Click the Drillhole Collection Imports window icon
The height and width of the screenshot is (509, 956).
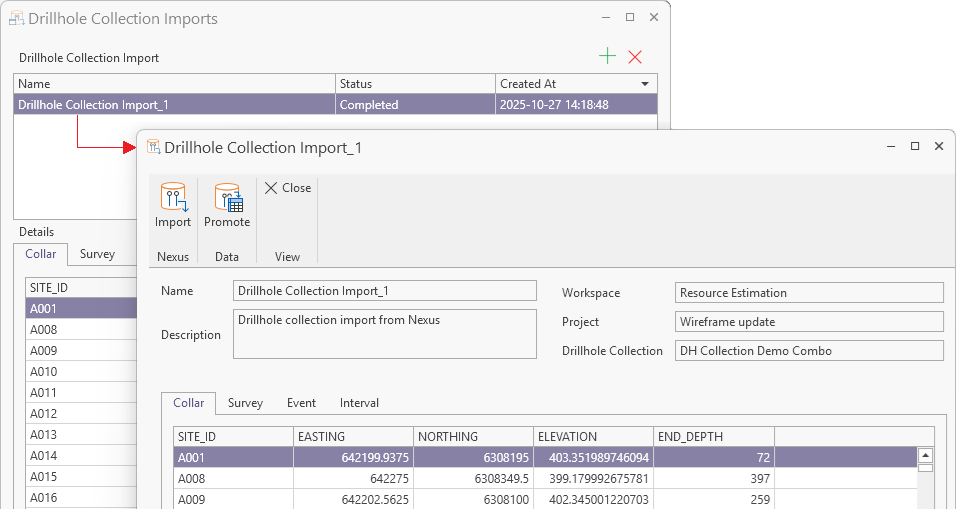point(16,18)
